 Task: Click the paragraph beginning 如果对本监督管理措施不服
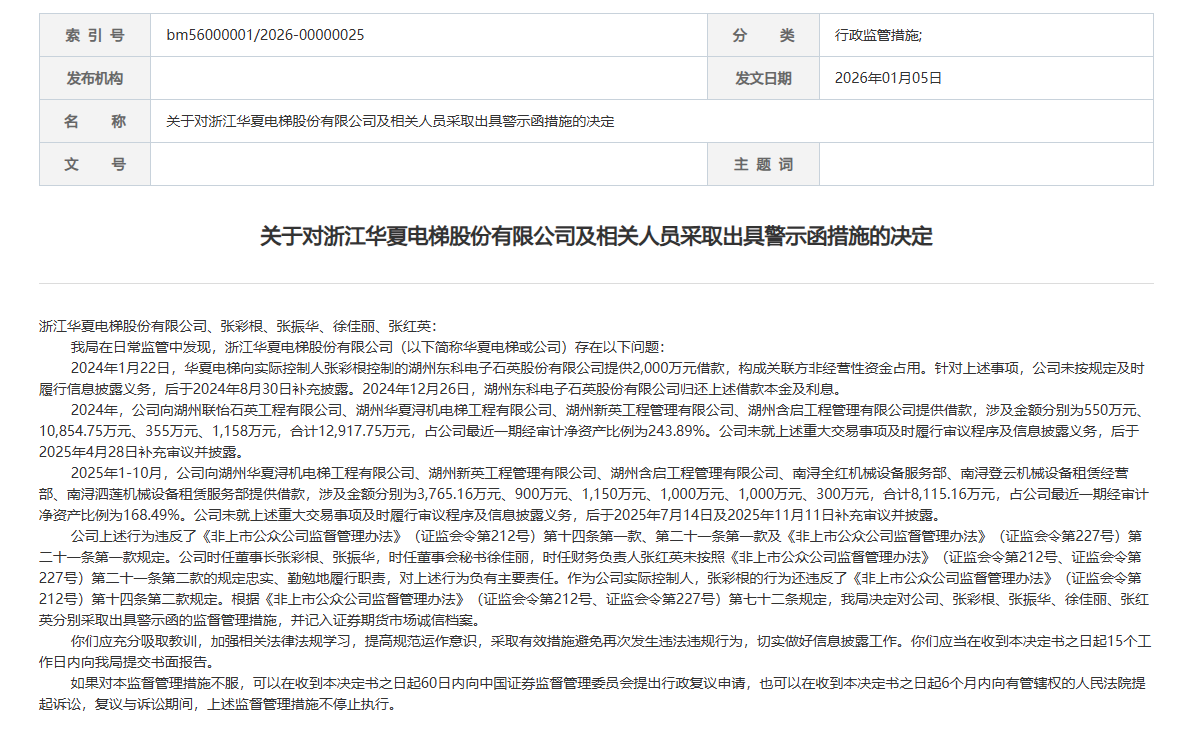pos(595,693)
